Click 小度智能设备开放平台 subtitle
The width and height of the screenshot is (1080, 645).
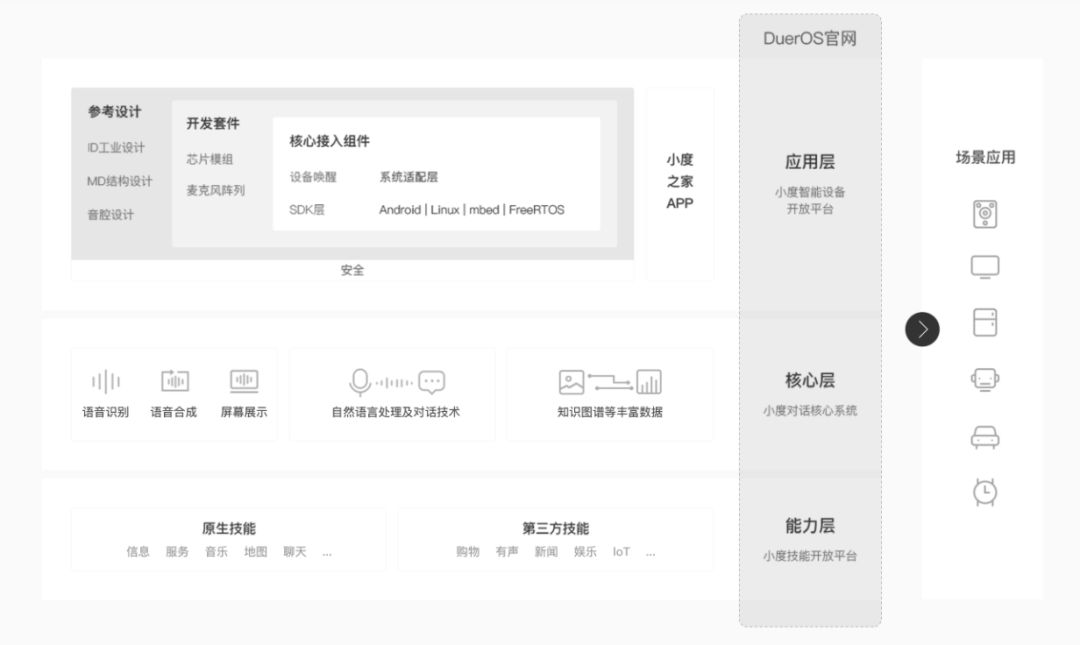tap(810, 201)
